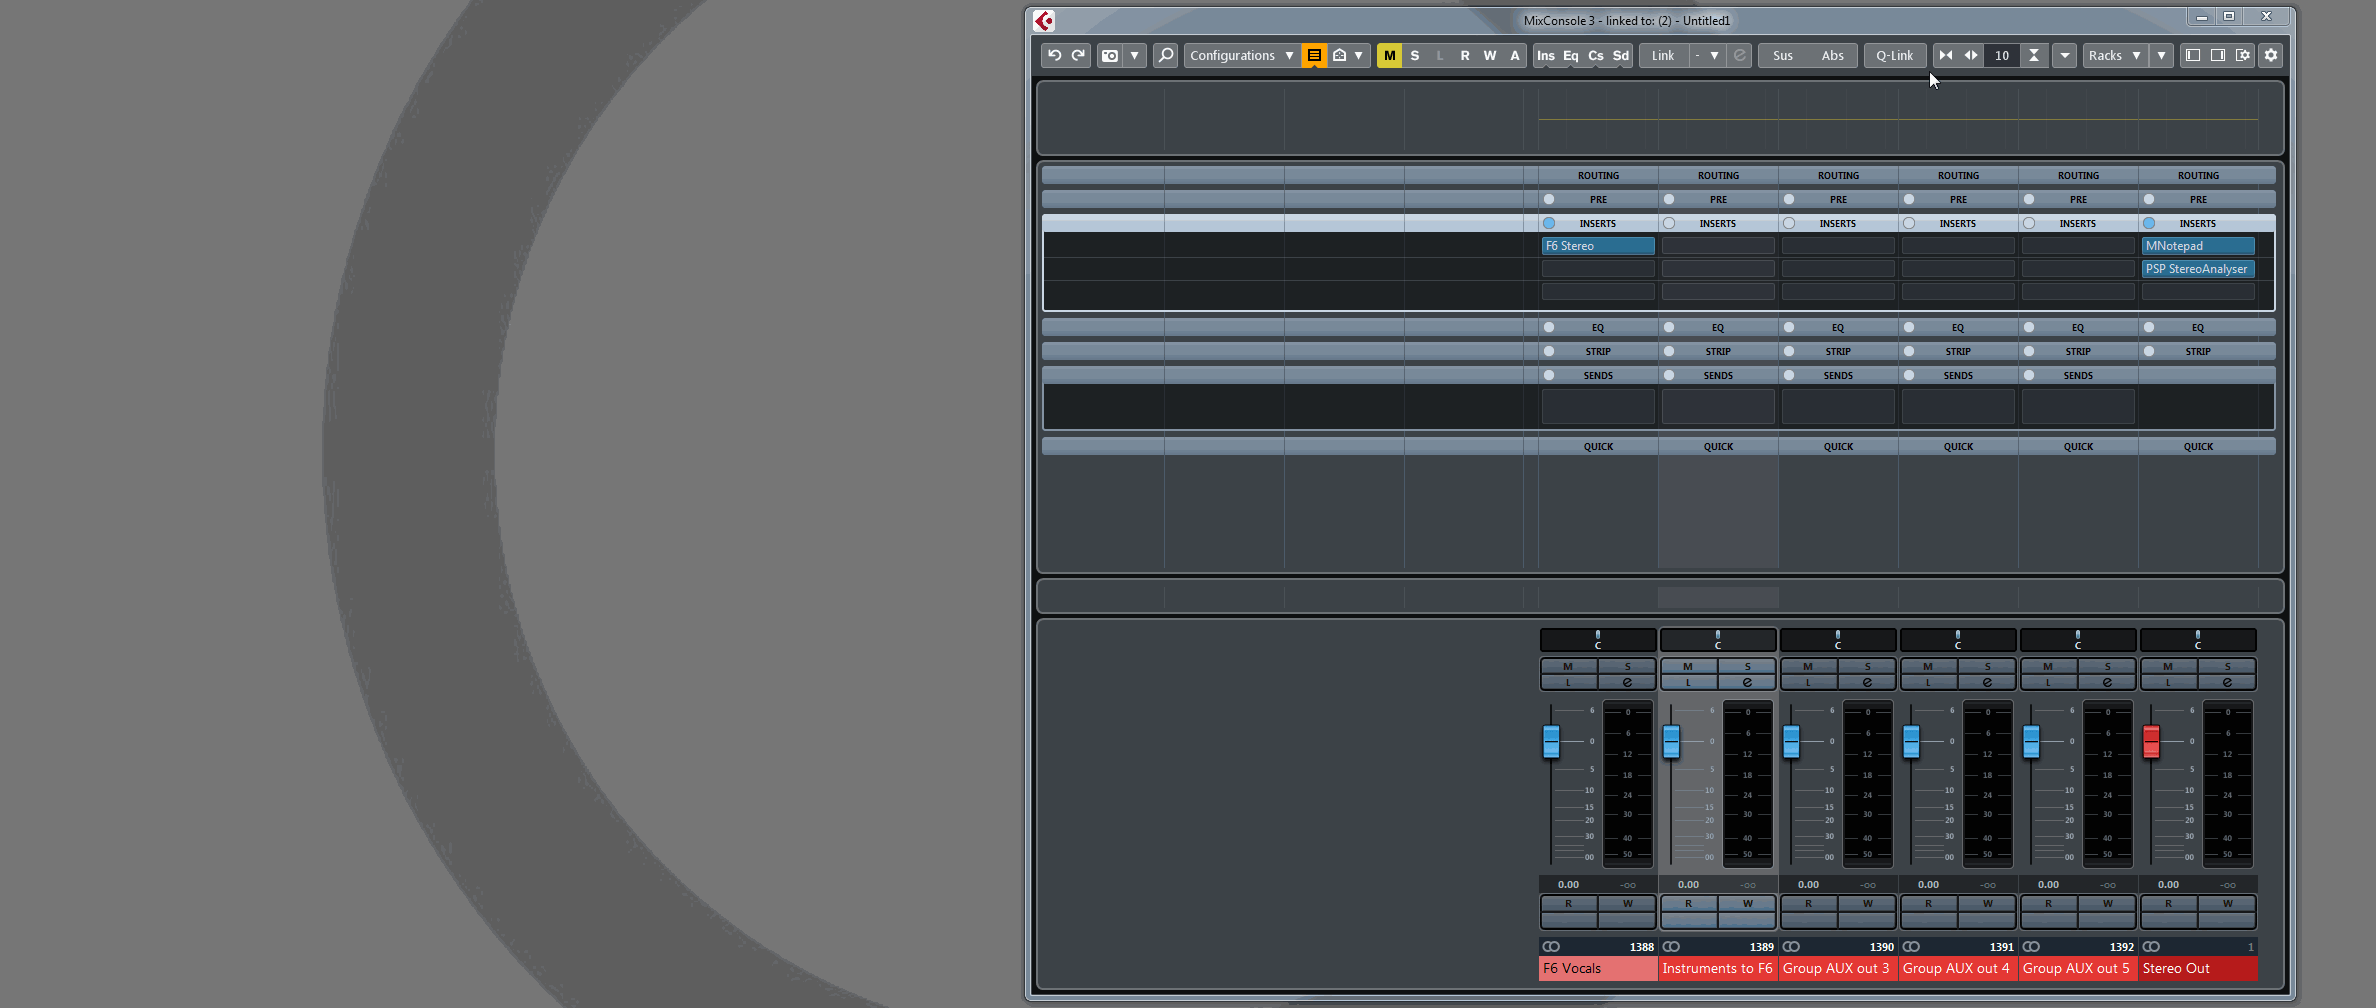Select the Sd rack filter tab
The image size is (2376, 1008).
tap(1620, 55)
